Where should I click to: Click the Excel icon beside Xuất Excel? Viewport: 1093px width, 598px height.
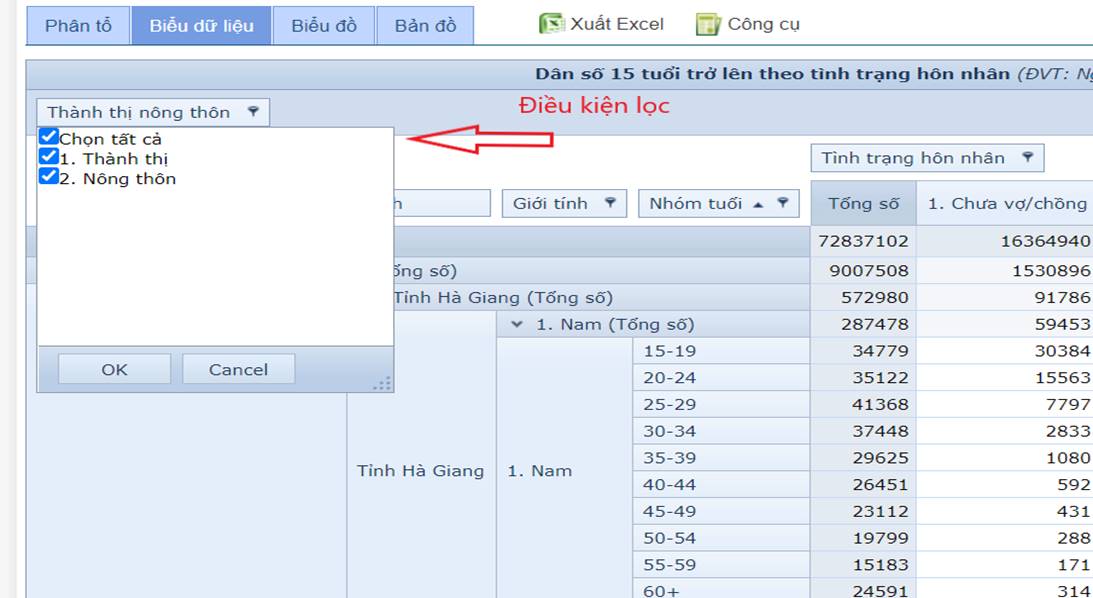click(551, 24)
